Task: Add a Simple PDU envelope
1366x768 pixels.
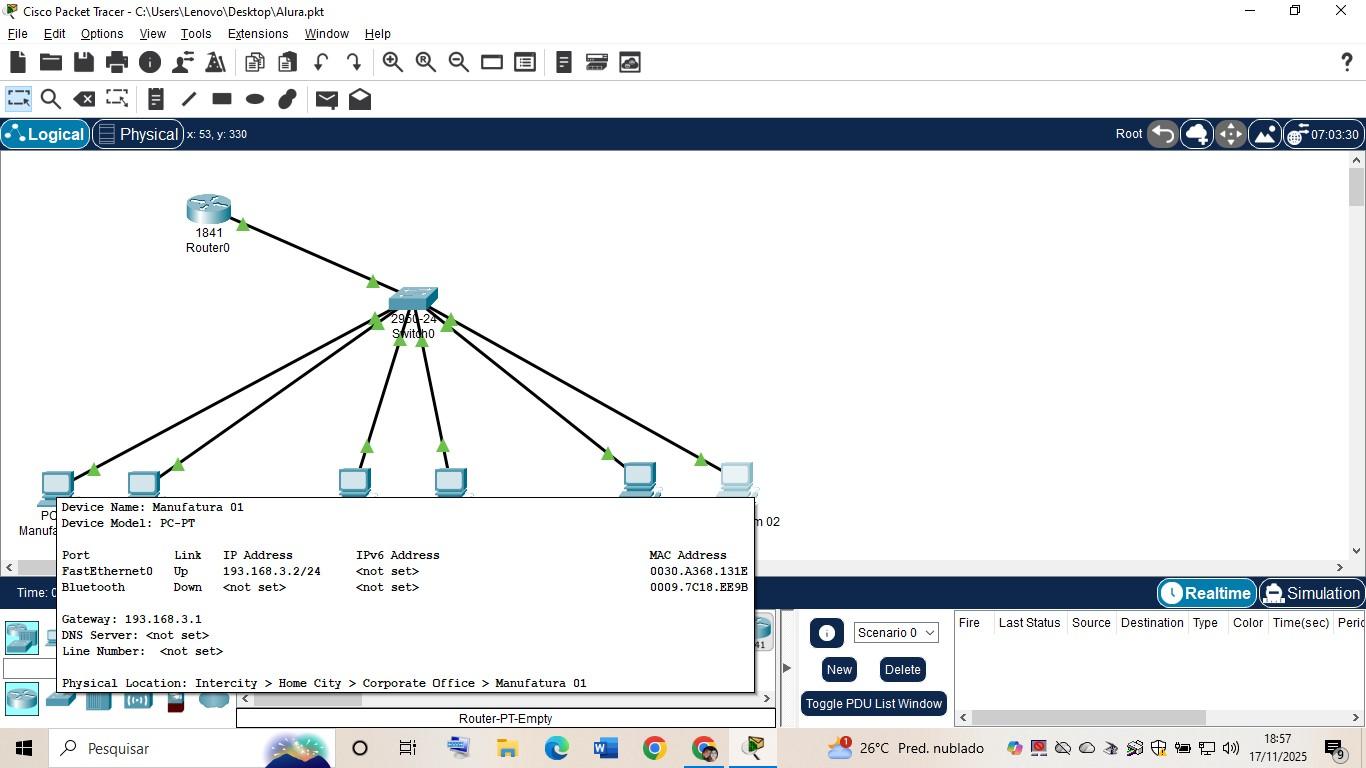Action: pos(327,99)
